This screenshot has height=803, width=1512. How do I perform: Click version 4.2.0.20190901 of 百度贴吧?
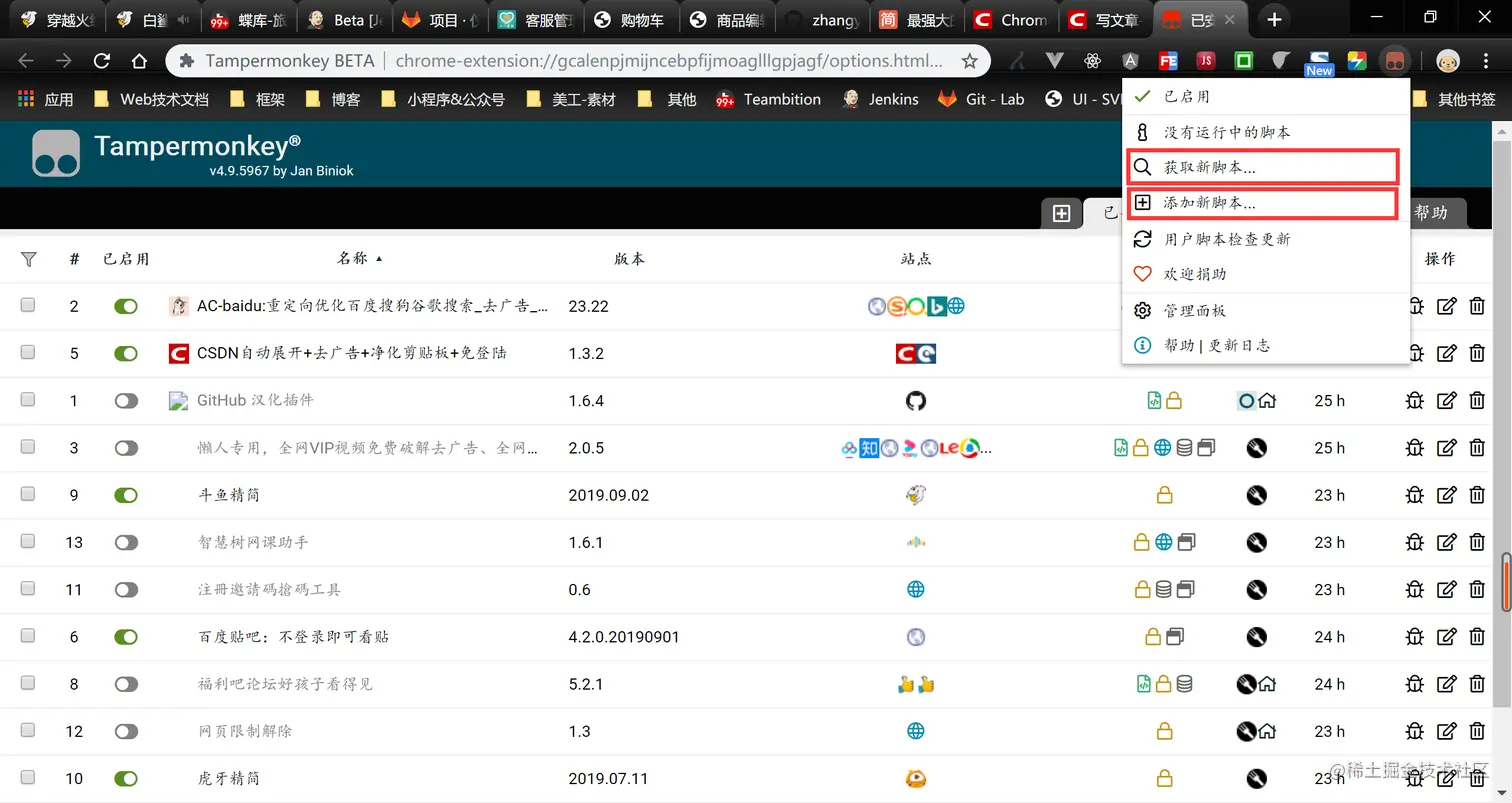pyautogui.click(x=624, y=636)
